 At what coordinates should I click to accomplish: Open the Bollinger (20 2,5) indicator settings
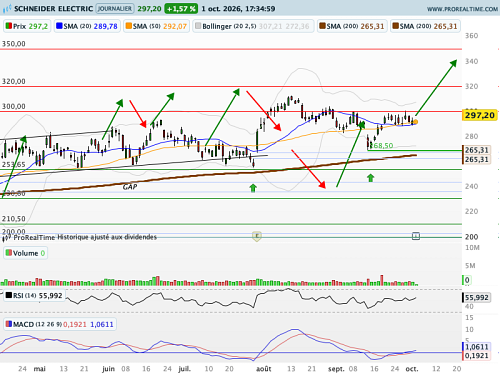pos(253,26)
